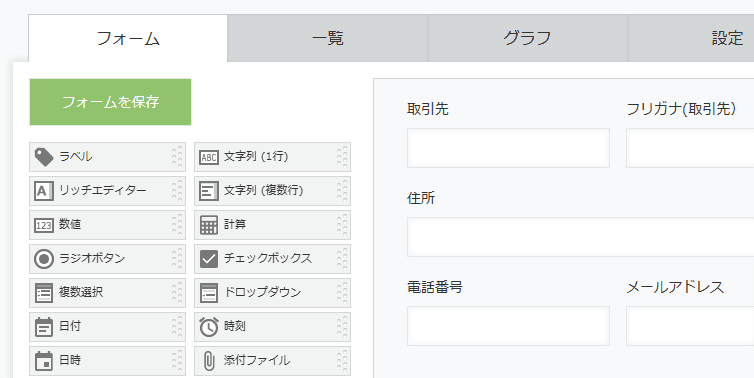Select the 数値 item text

(x=70, y=225)
